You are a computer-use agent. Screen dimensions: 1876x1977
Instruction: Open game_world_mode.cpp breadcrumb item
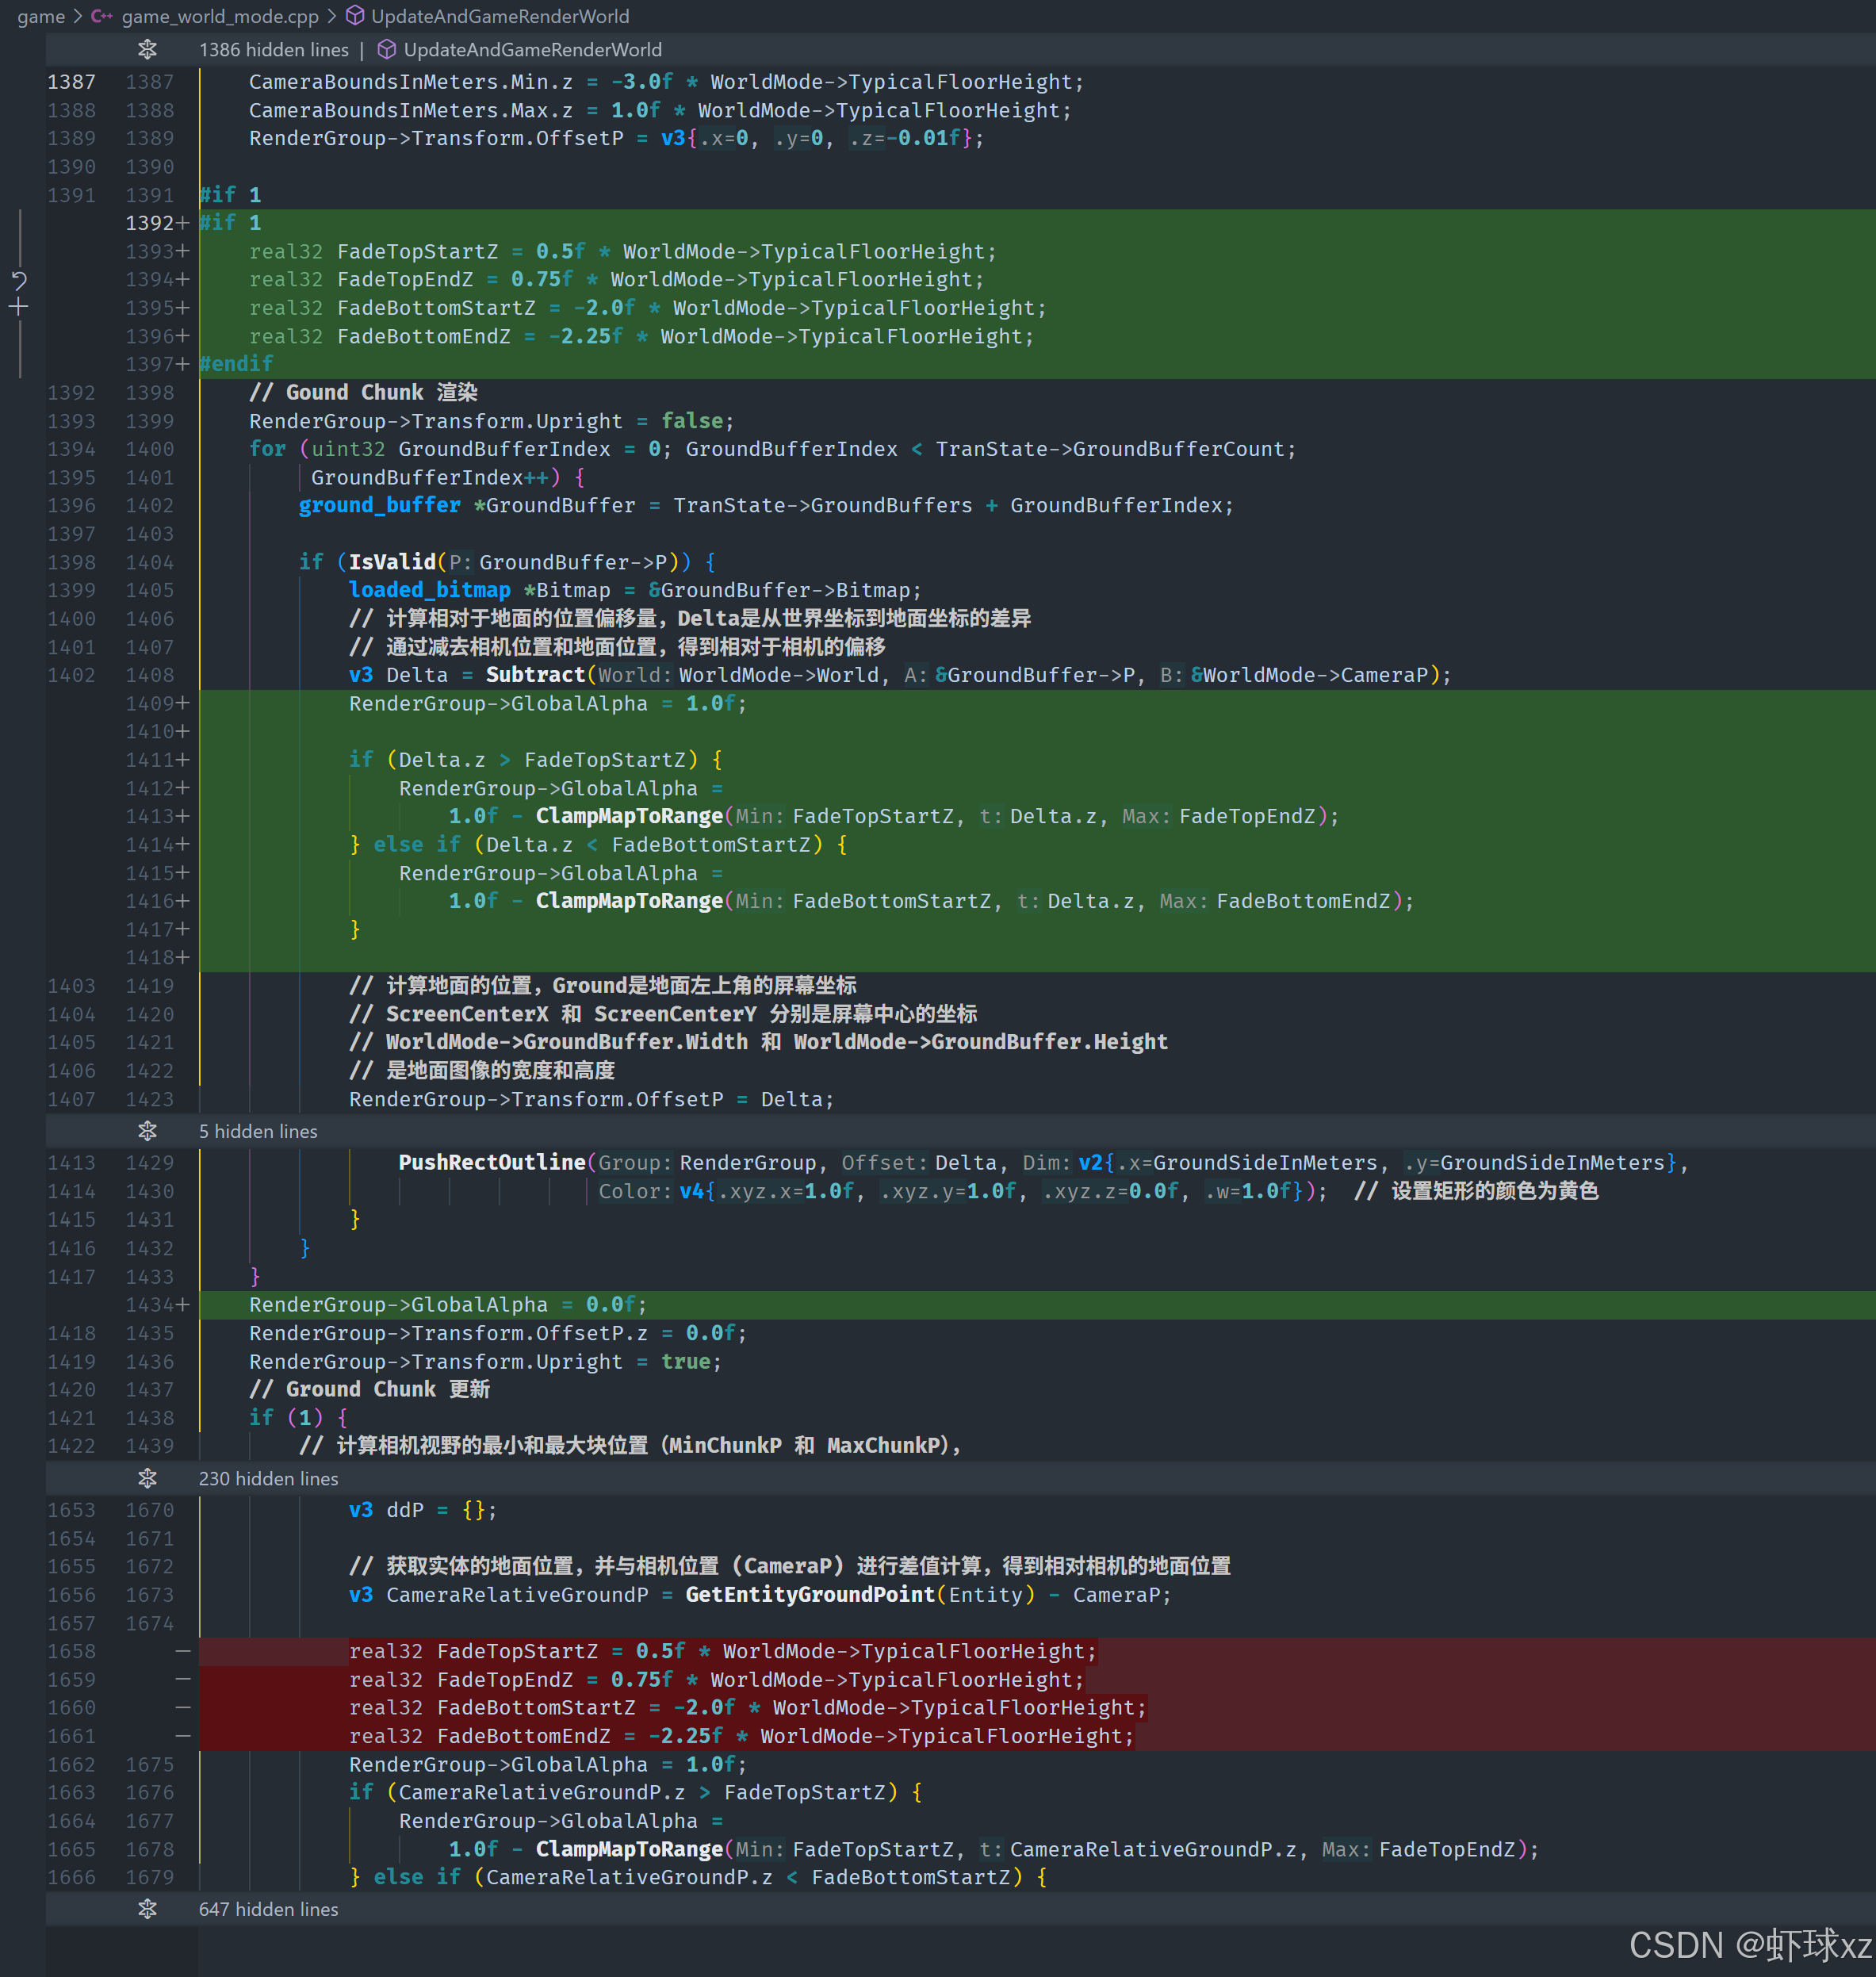point(219,16)
